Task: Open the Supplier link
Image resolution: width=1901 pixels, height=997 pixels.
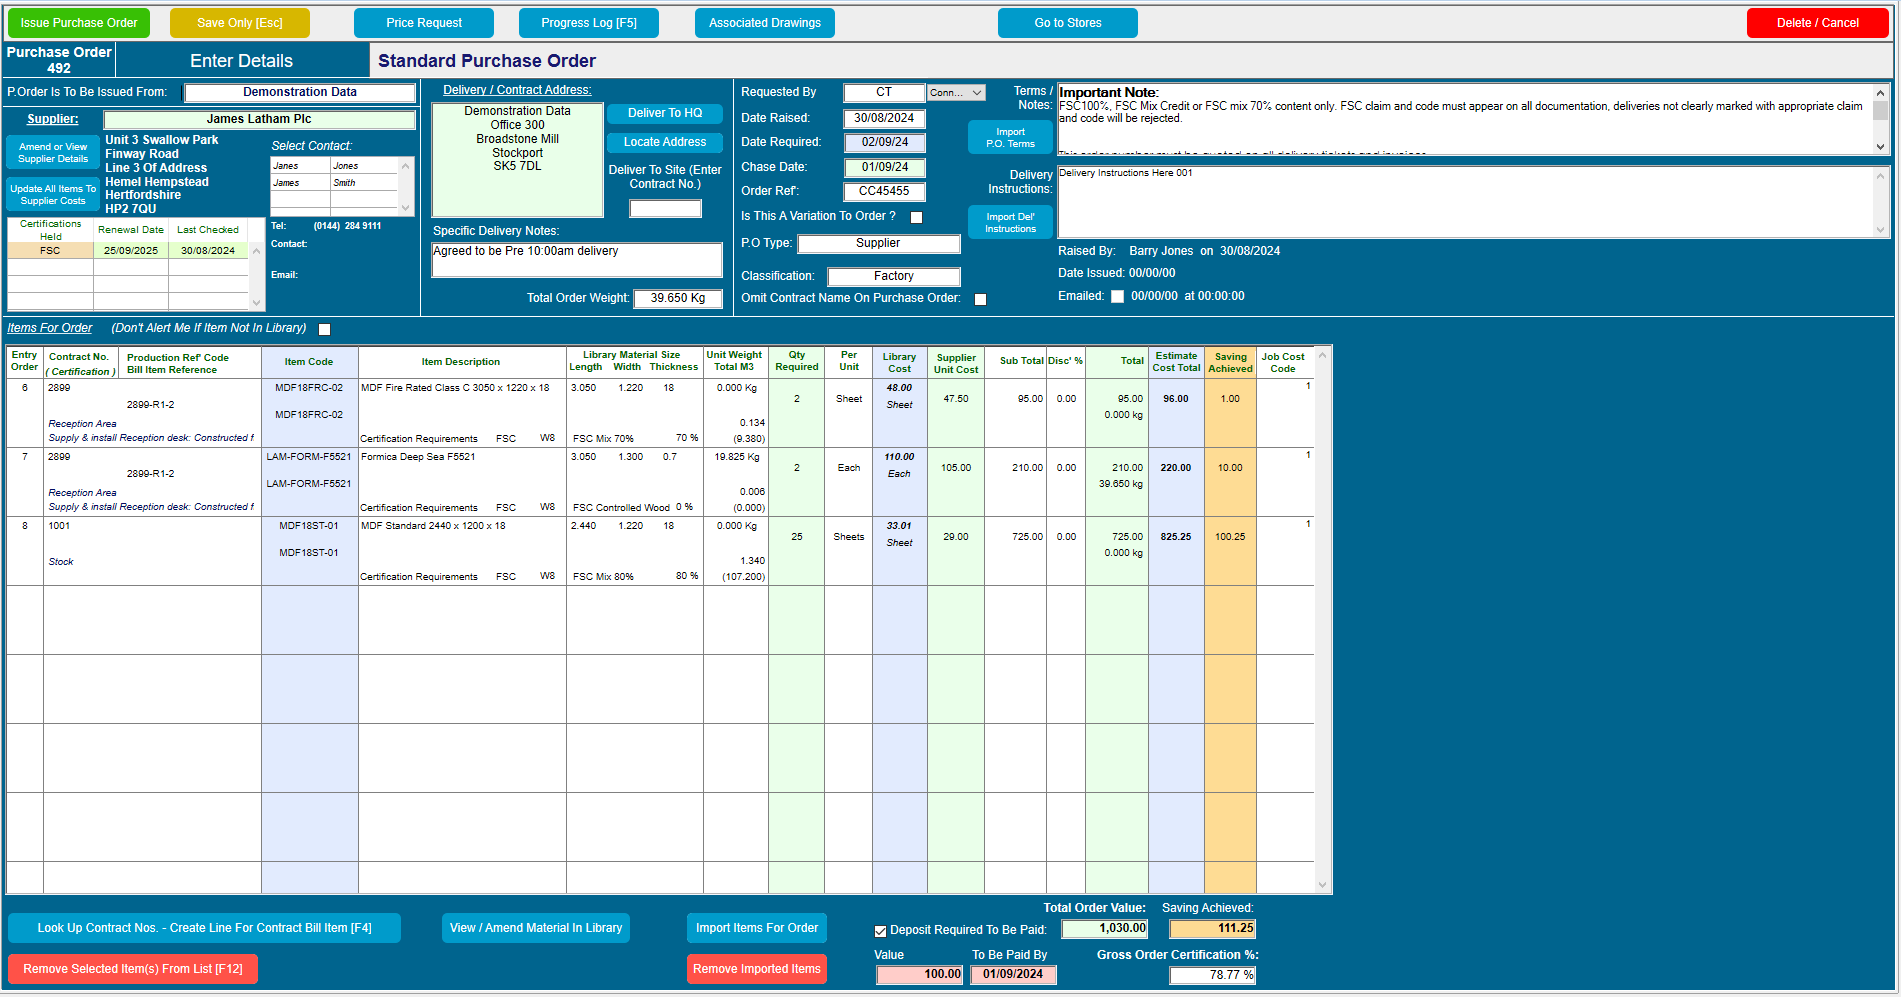Action: click(x=51, y=118)
